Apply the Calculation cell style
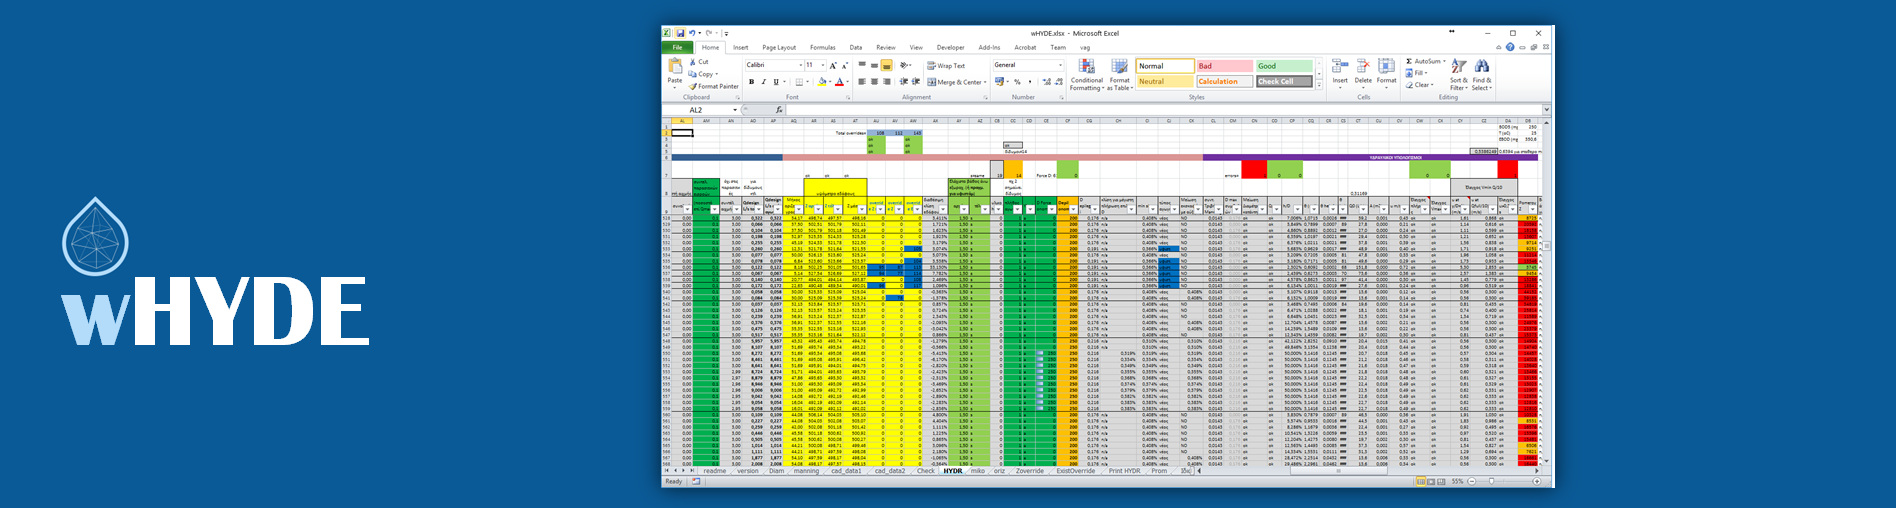The width and height of the screenshot is (1896, 508). click(x=1225, y=82)
